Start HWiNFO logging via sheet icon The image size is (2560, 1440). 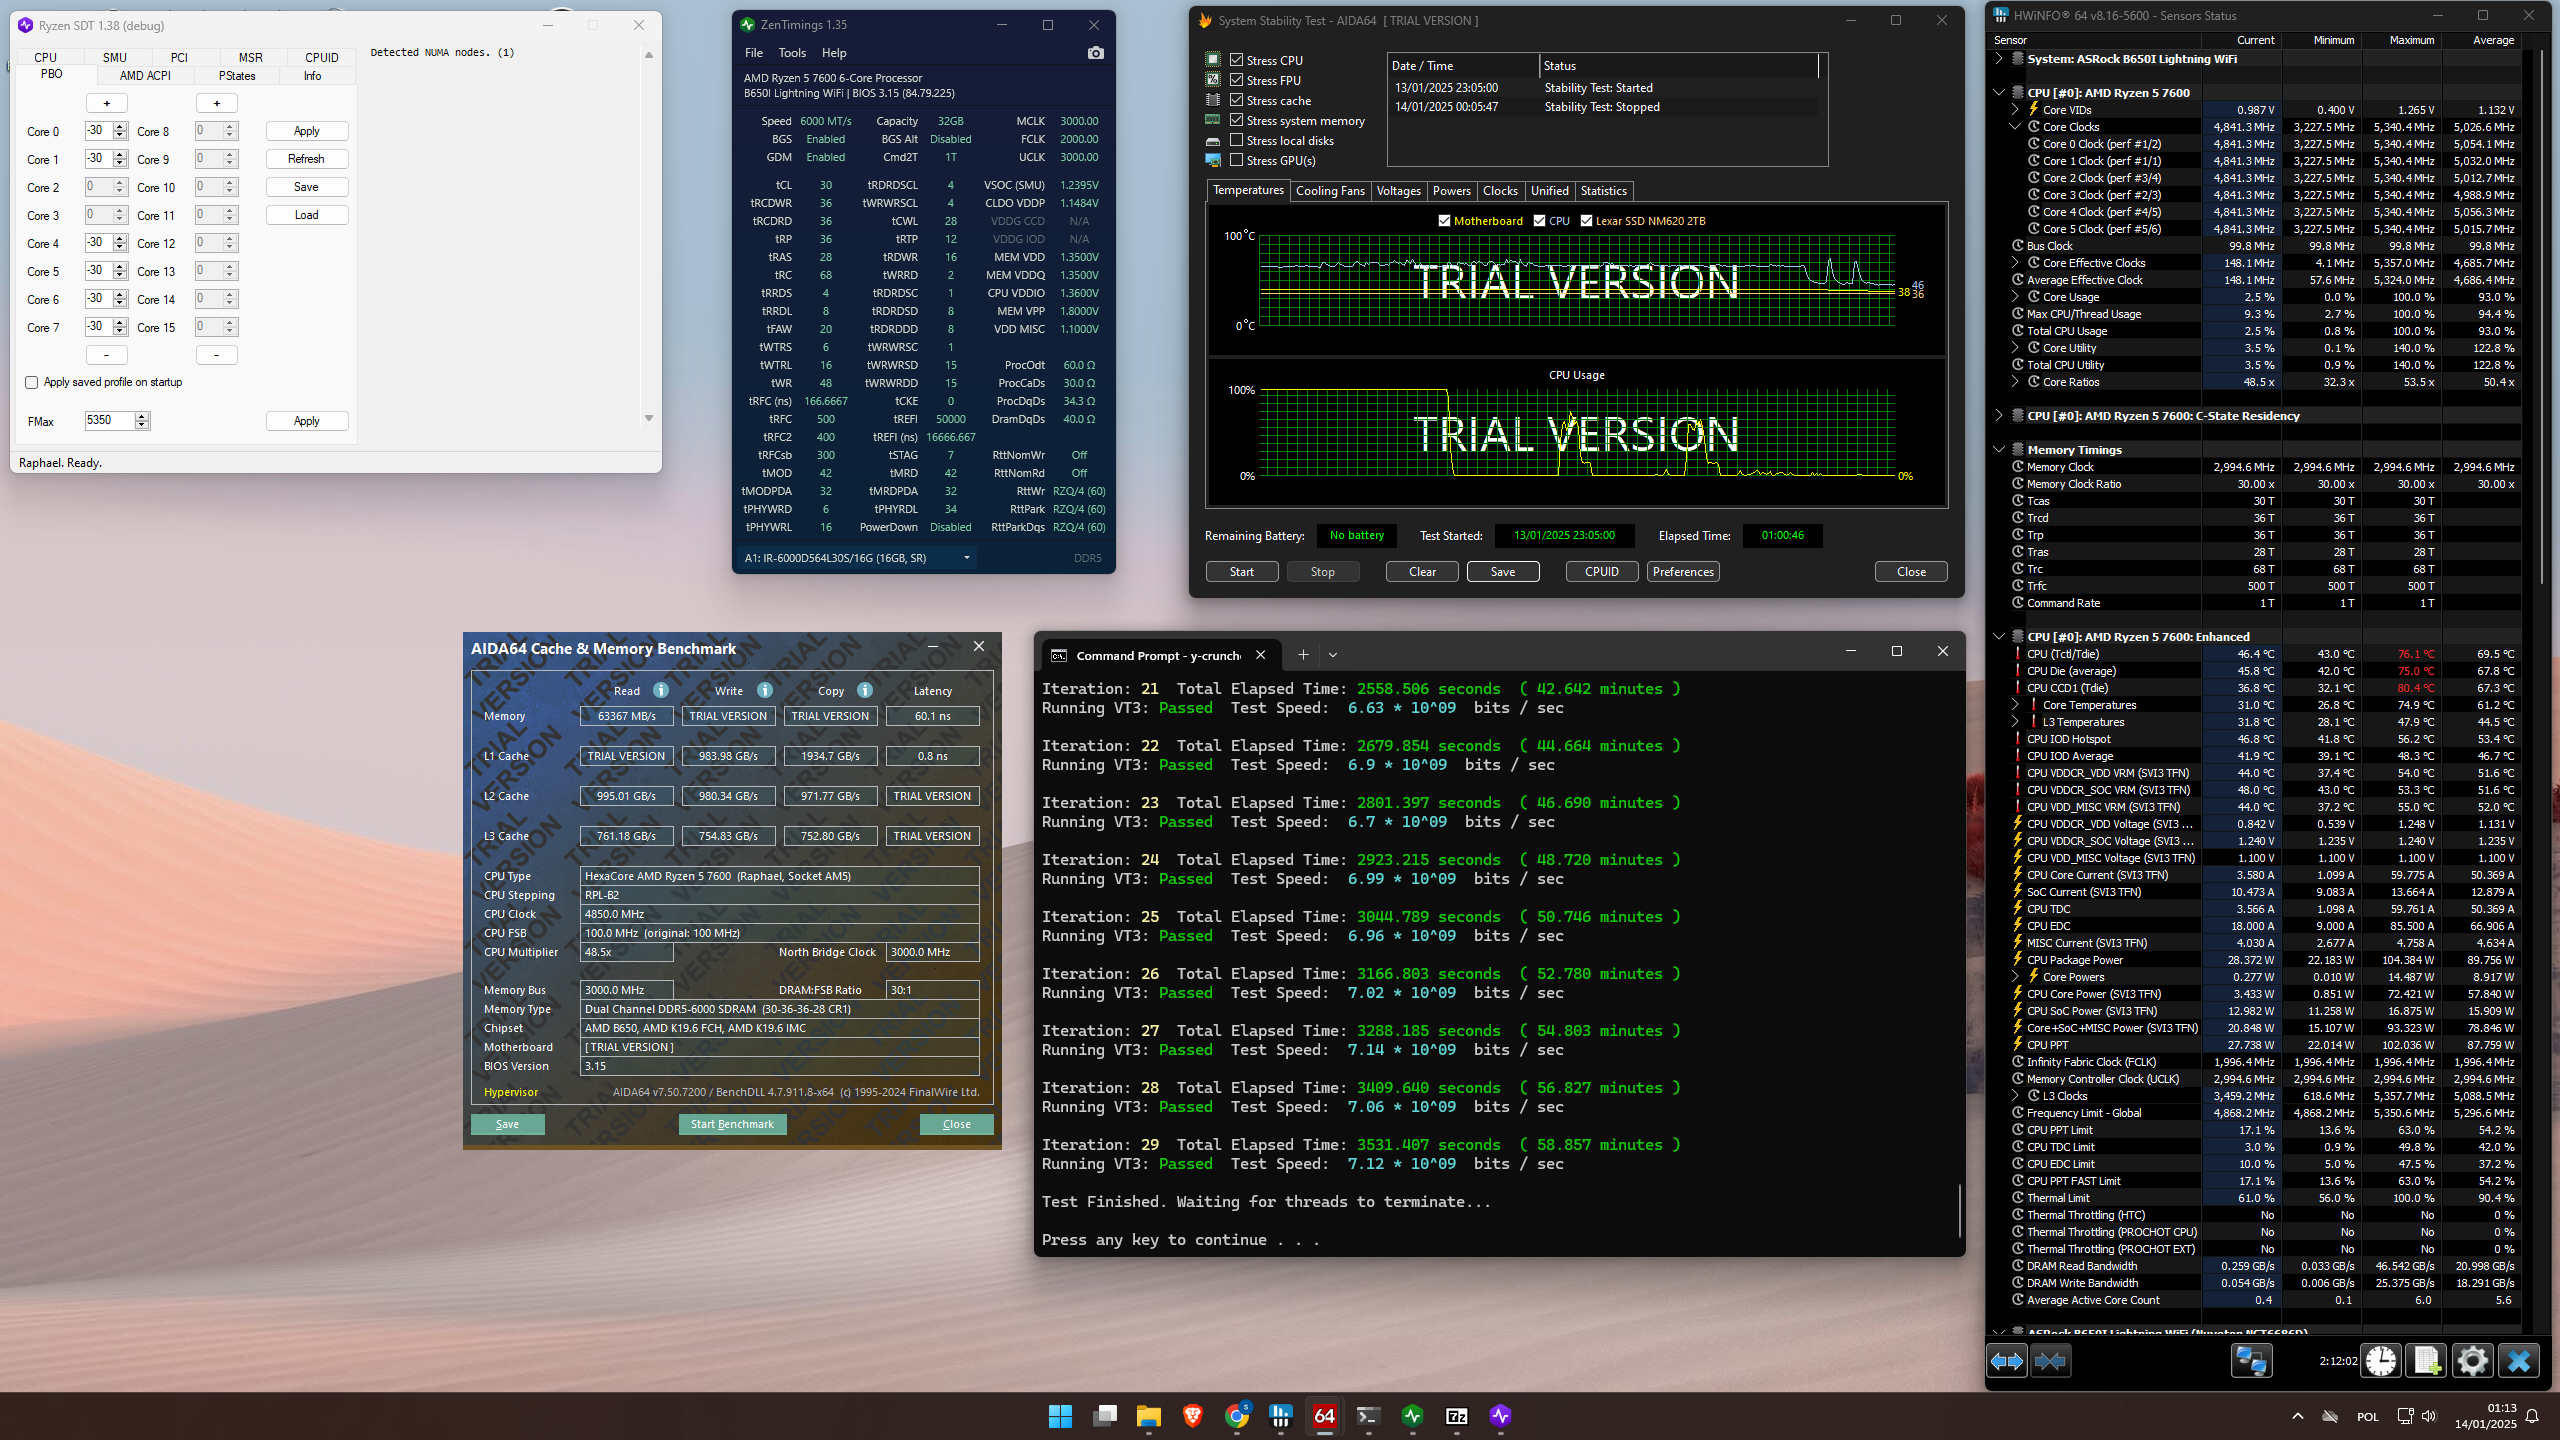pyautogui.click(x=2426, y=1361)
